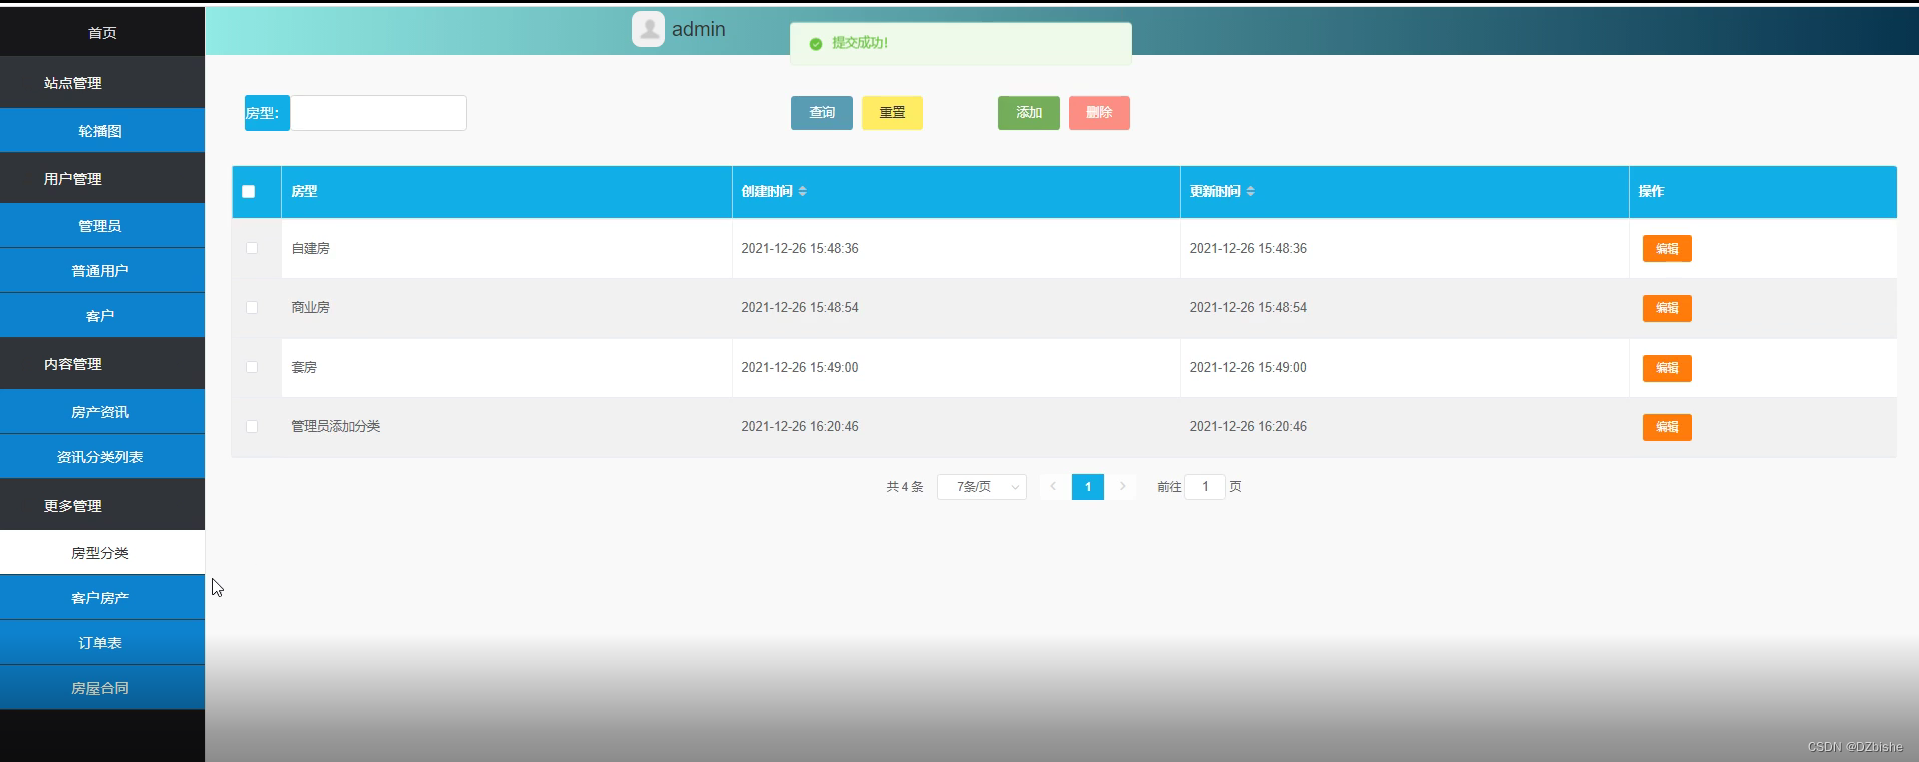
Task: Edit the 管理员添加分类 row with 编辑
Action: click(x=1667, y=427)
